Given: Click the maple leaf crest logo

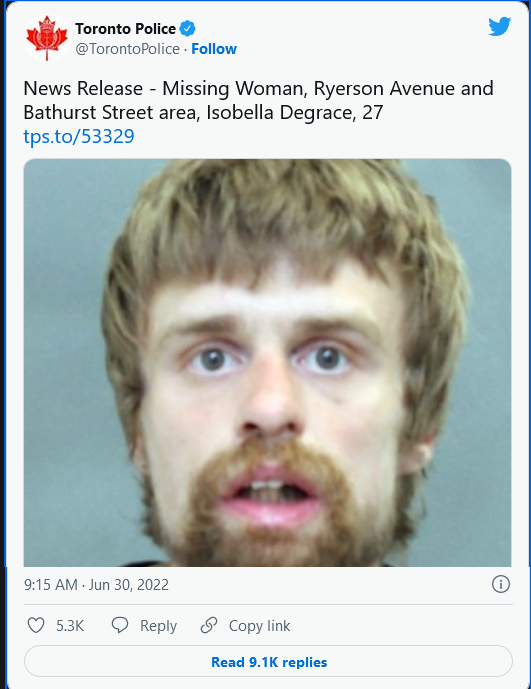Looking at the screenshot, I should pos(47,38).
